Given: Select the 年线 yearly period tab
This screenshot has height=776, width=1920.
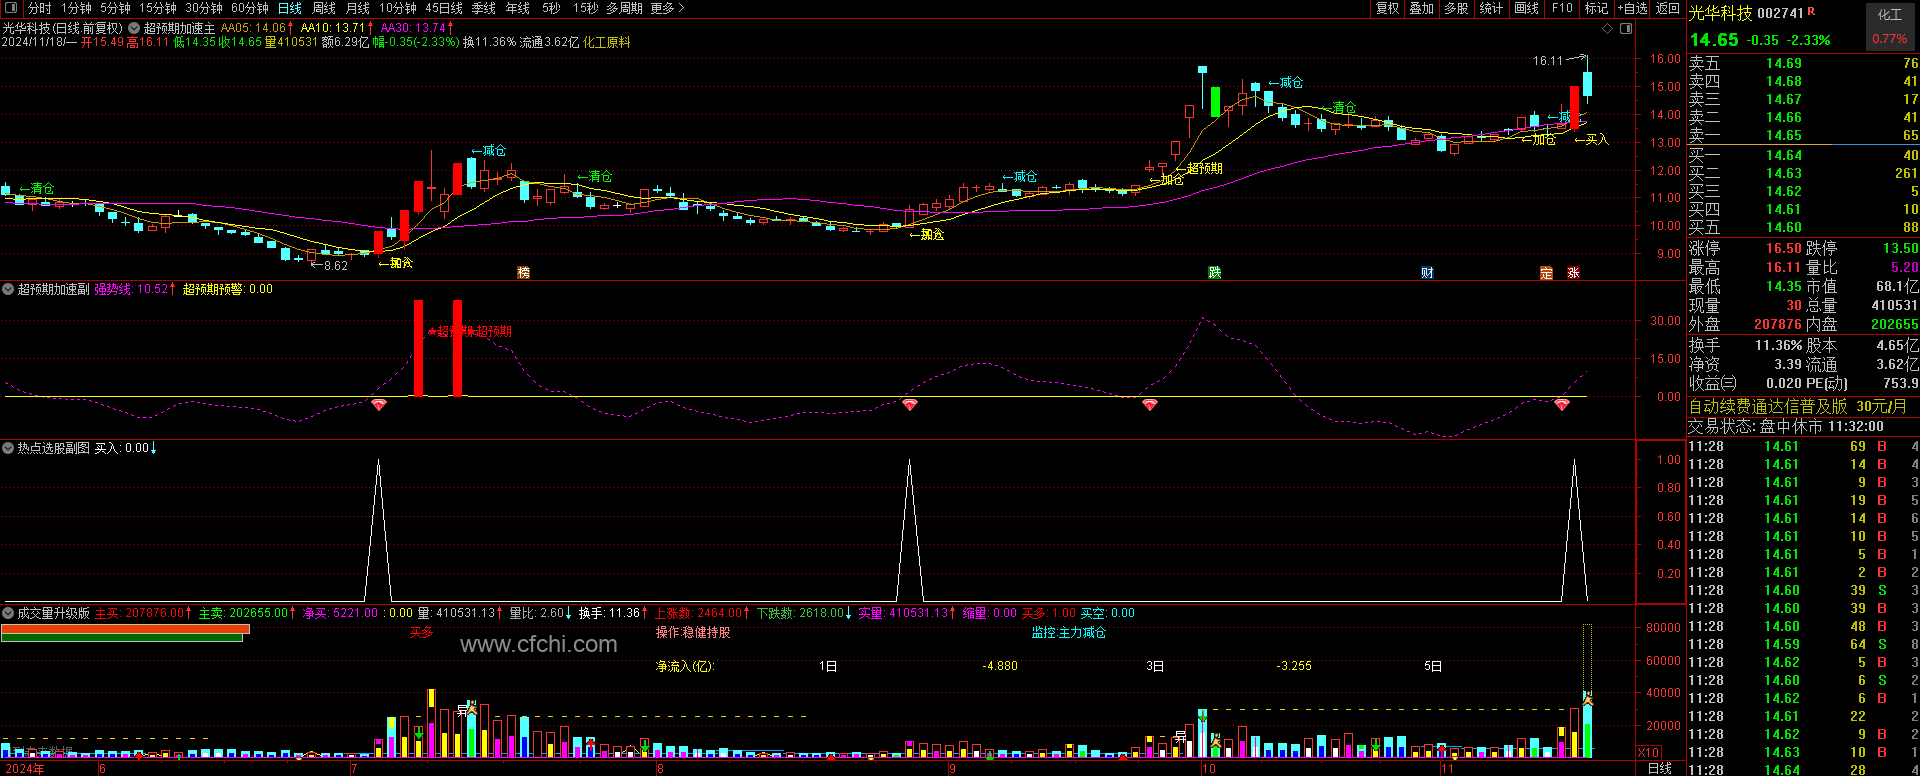Looking at the screenshot, I should (x=518, y=8).
